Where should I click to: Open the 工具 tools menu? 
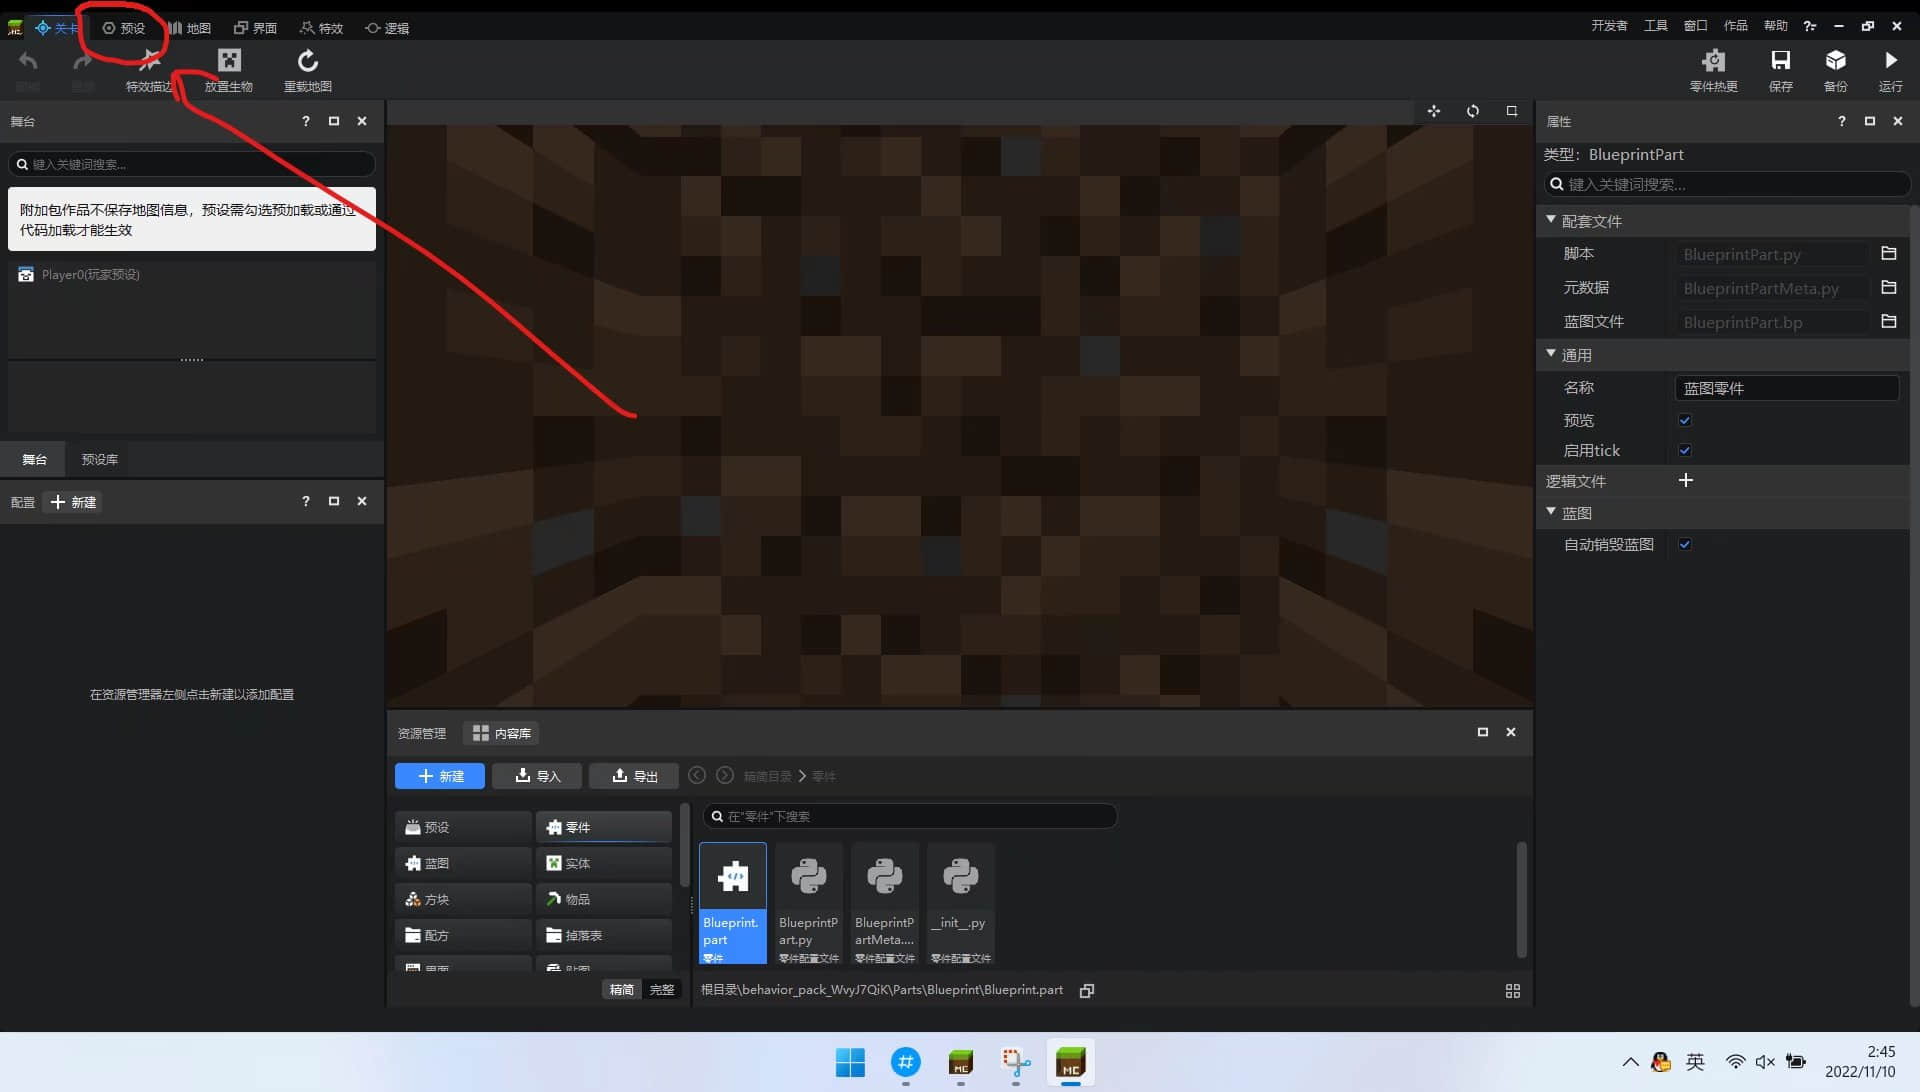pos(1656,26)
